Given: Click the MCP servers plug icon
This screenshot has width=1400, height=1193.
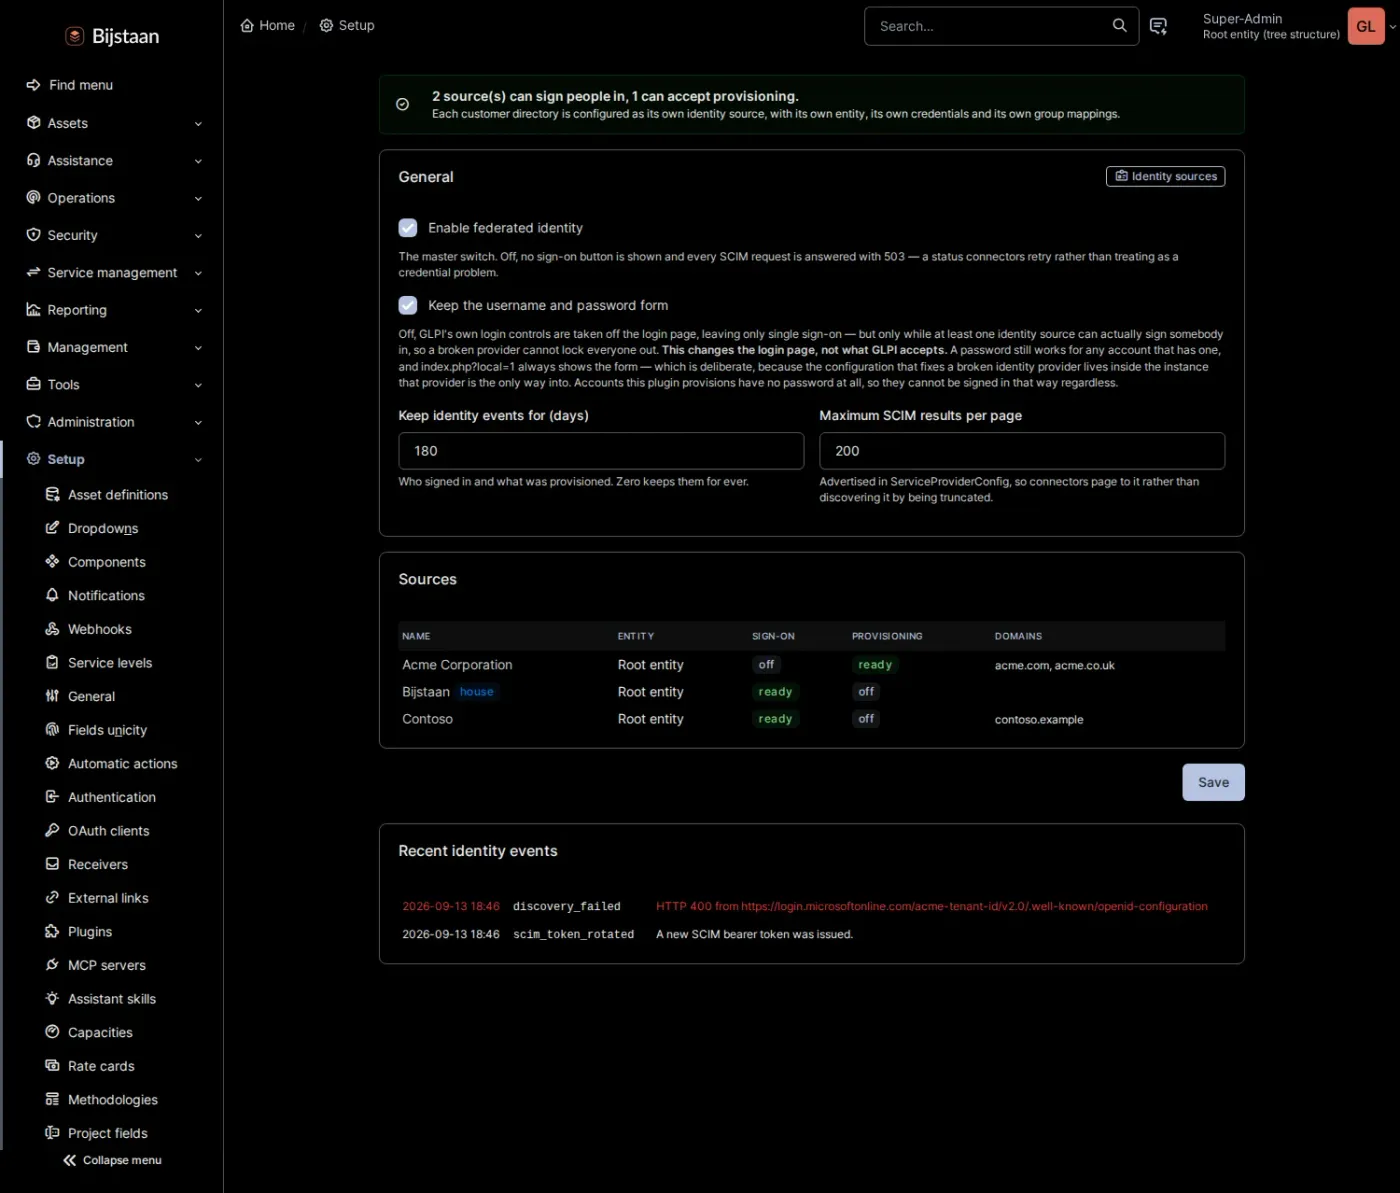Looking at the screenshot, I should coord(52,965).
